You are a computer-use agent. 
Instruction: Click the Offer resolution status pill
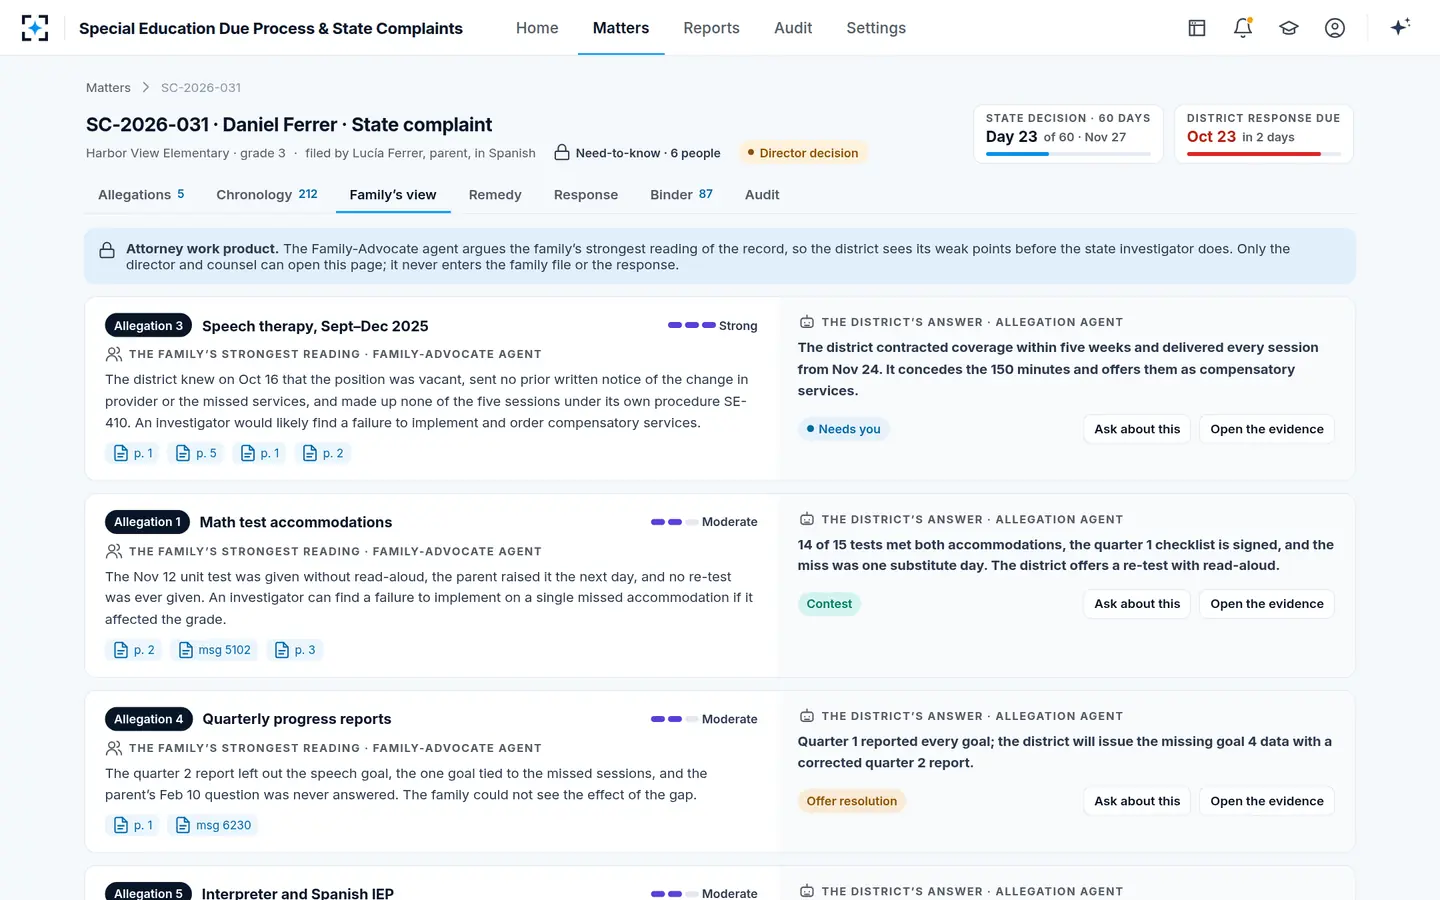pos(852,801)
